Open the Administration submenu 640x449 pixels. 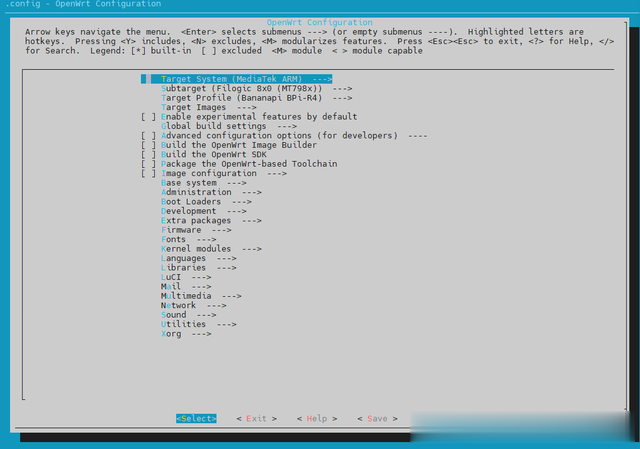(211, 192)
